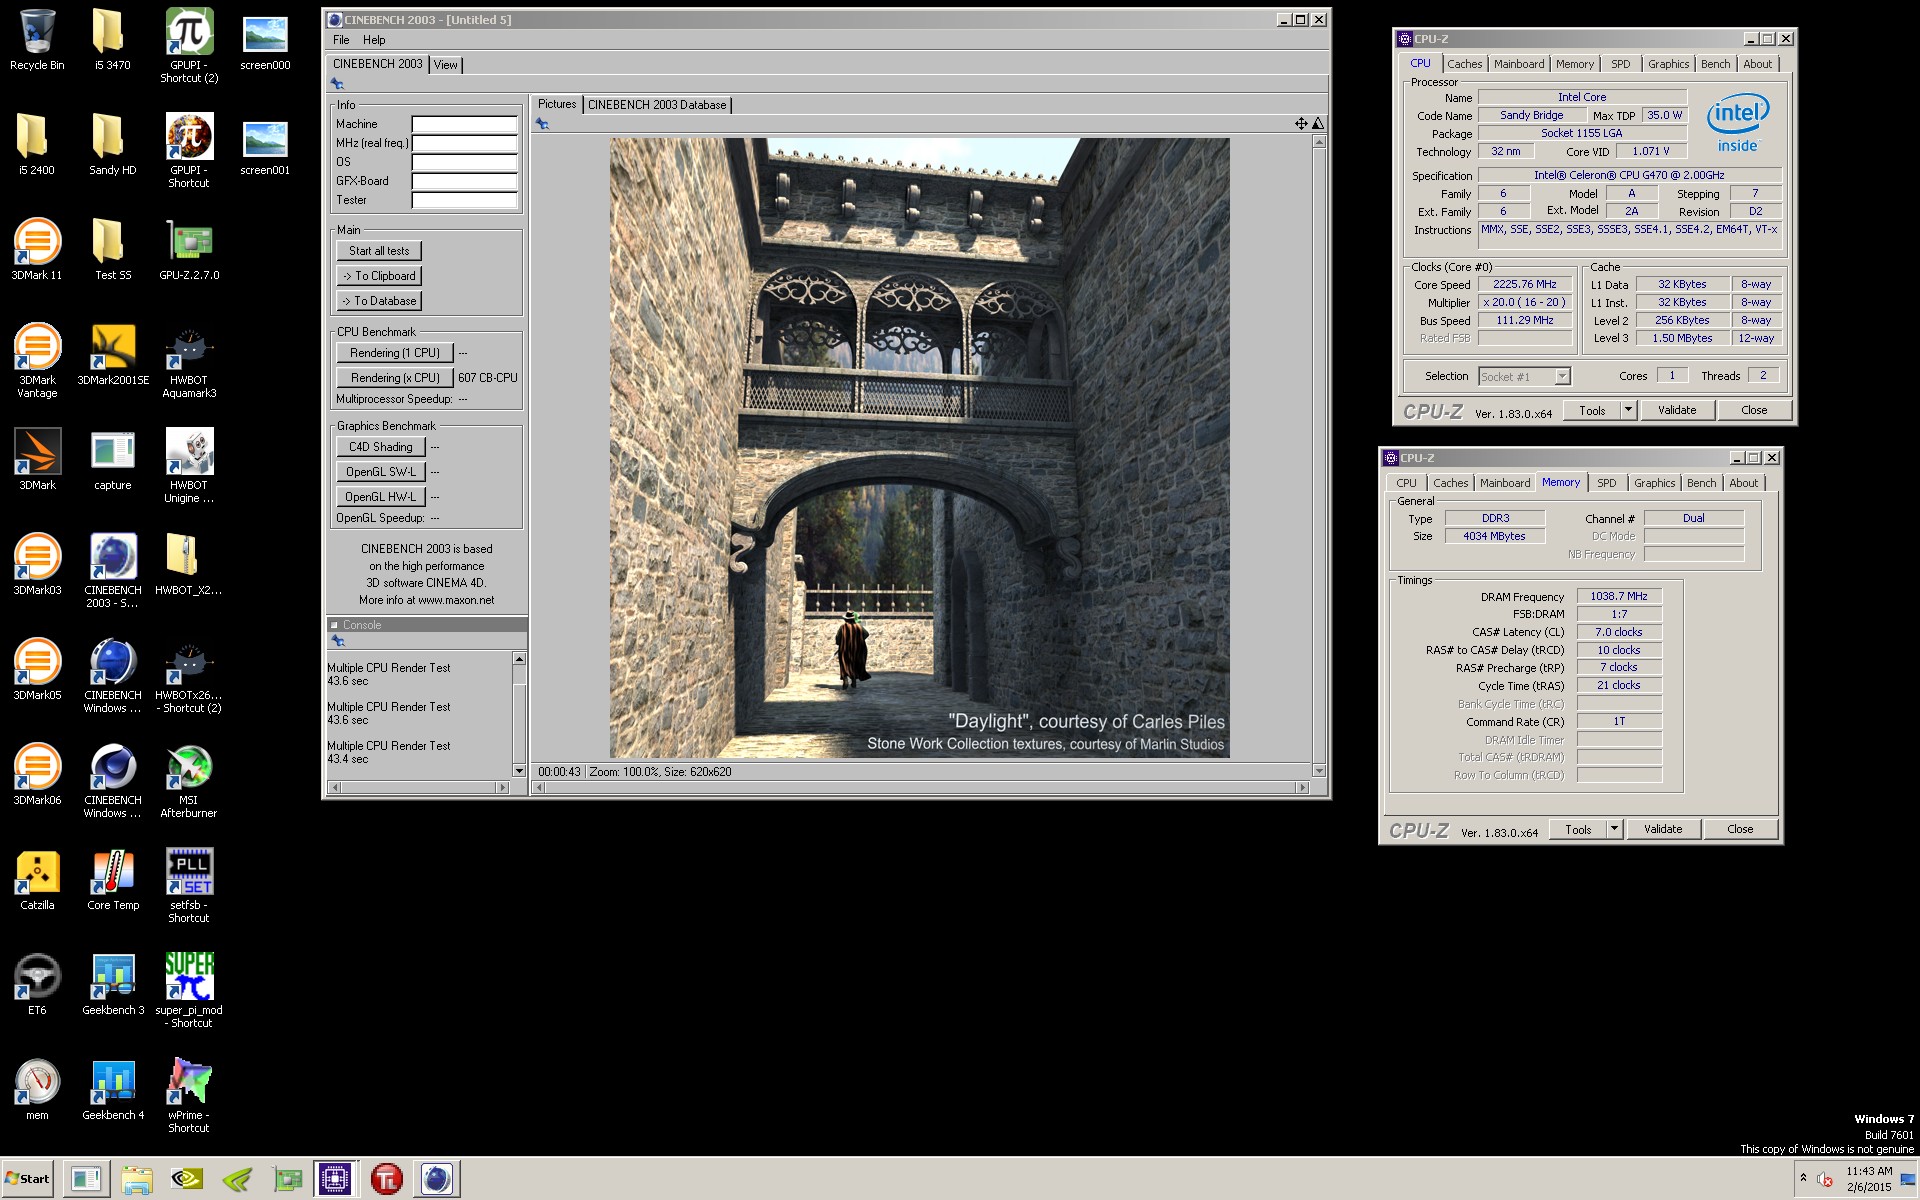This screenshot has height=1200, width=1920.
Task: Click the console scrollbar down arrow
Action: [x=519, y=771]
